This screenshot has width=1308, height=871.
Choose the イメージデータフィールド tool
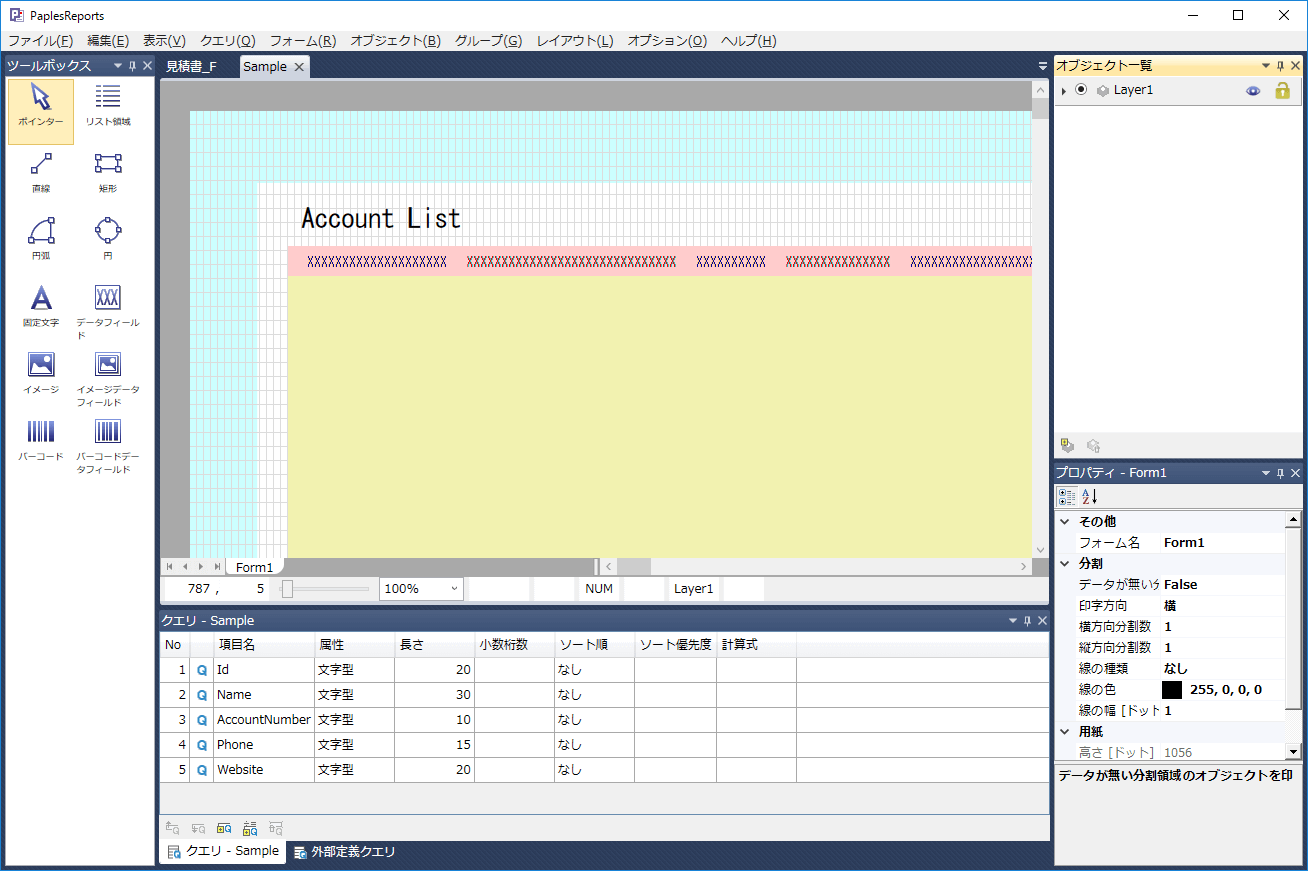(x=108, y=378)
